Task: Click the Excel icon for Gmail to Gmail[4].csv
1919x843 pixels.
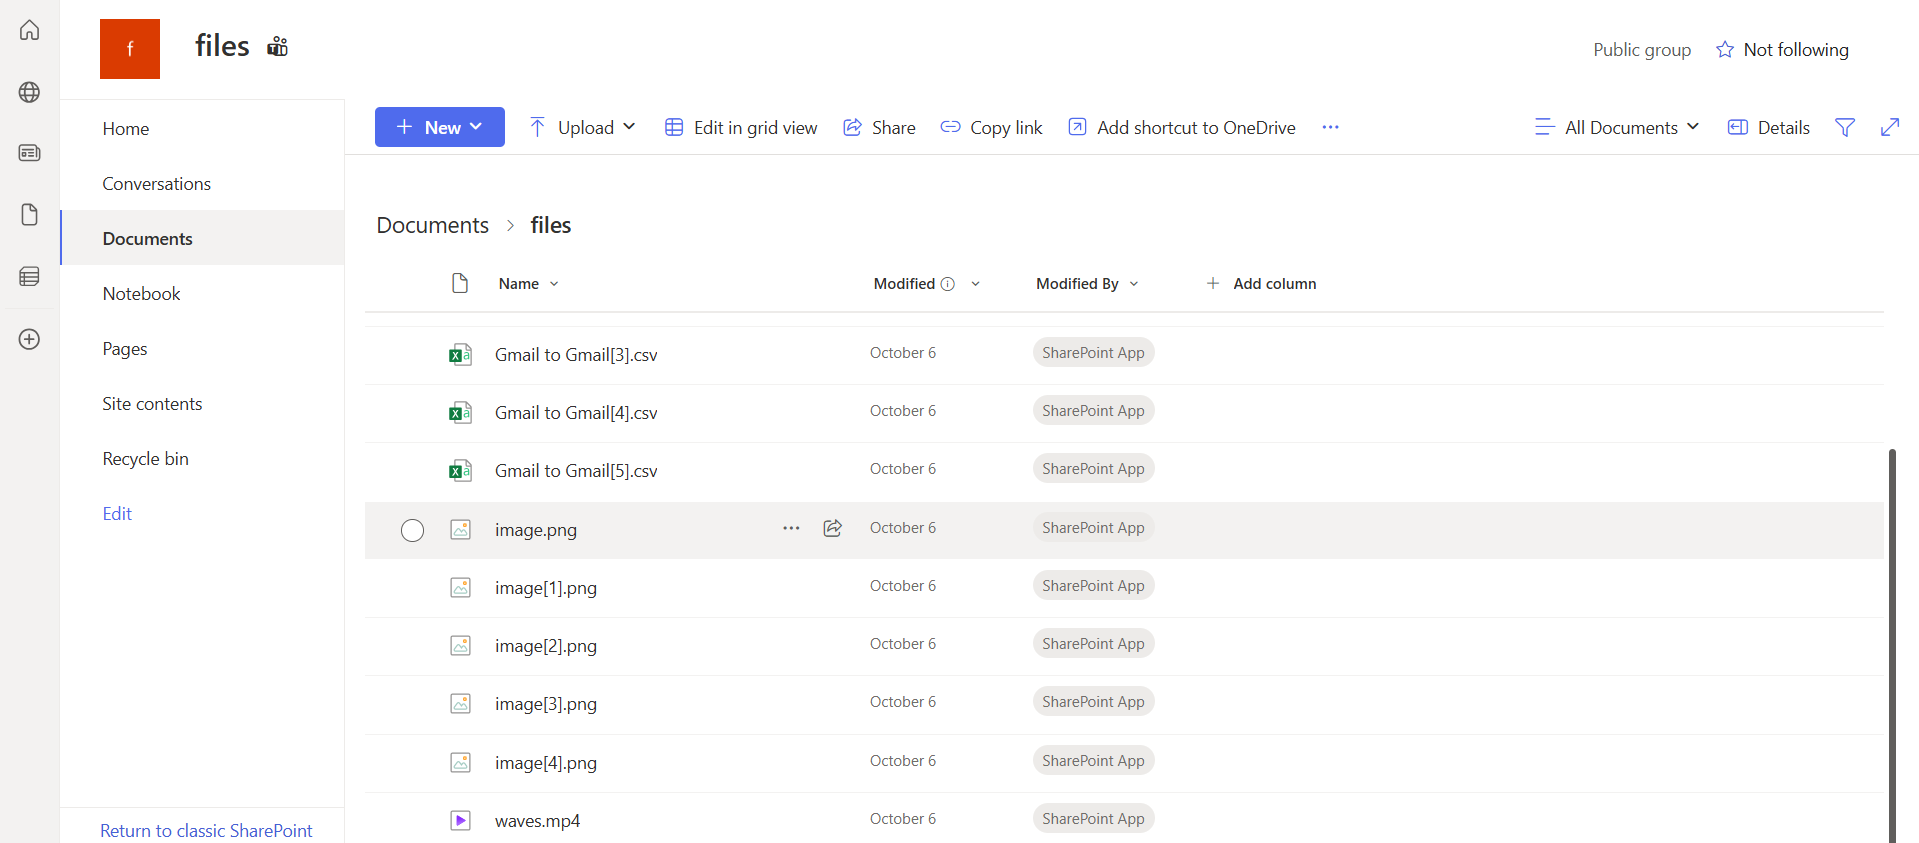Action: 460,412
